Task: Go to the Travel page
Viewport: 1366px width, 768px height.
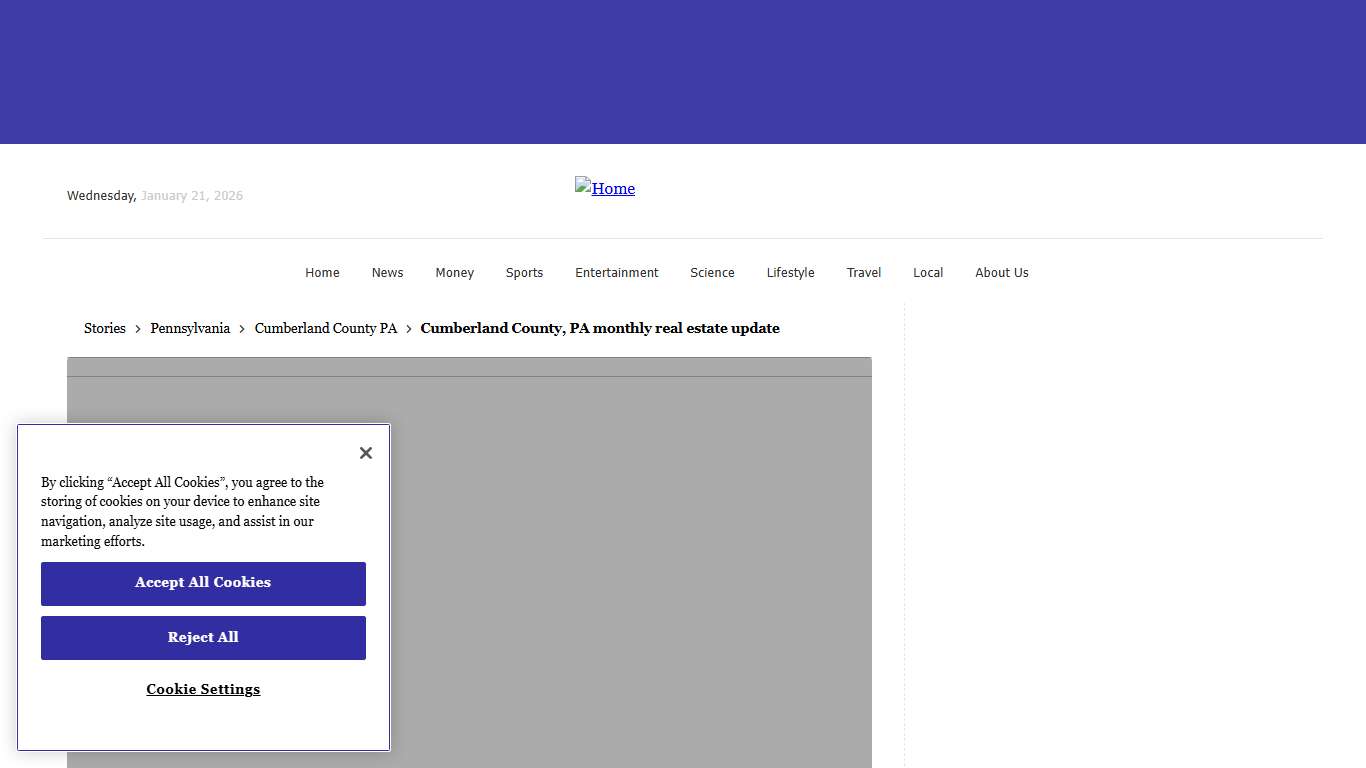Action: click(x=863, y=273)
